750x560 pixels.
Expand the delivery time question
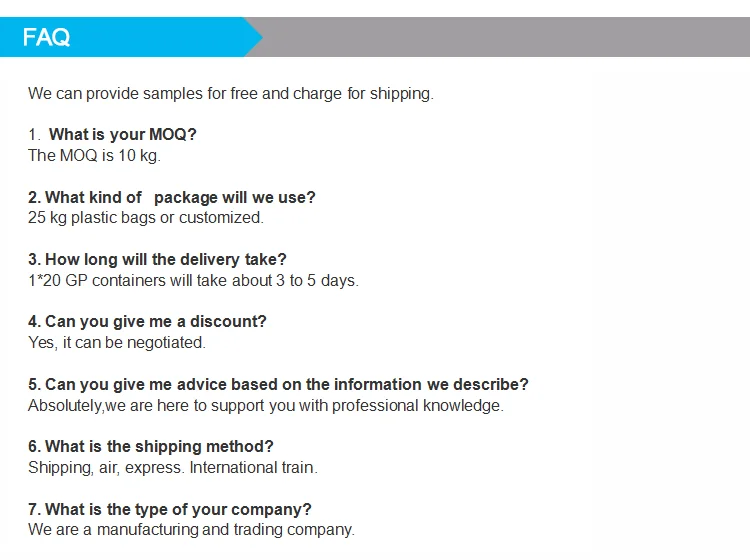click(x=157, y=259)
